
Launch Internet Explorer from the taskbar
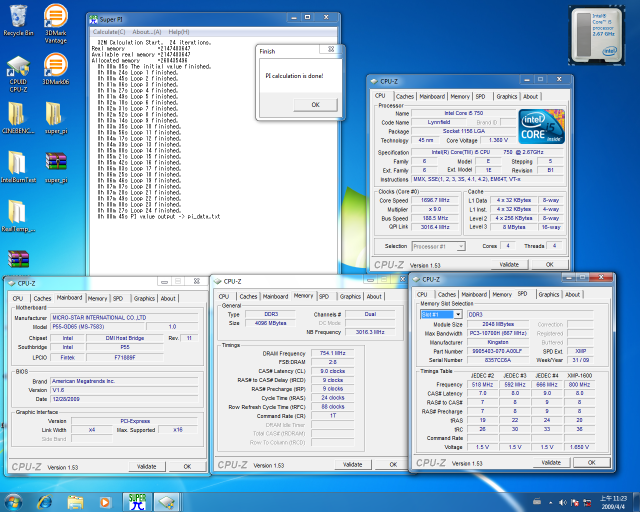[x=44, y=502]
